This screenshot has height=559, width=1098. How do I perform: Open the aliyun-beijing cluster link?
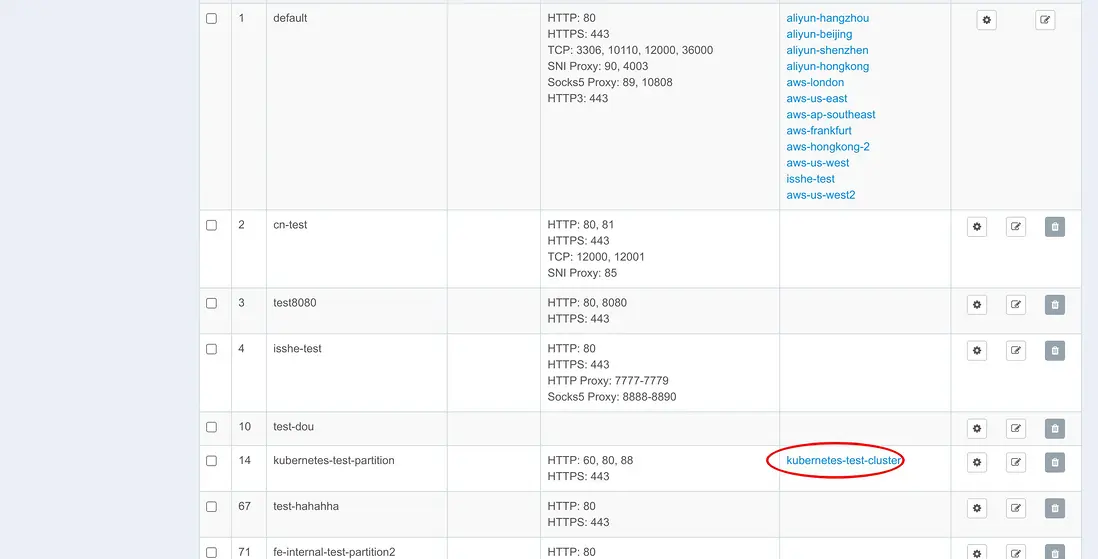[x=819, y=34]
